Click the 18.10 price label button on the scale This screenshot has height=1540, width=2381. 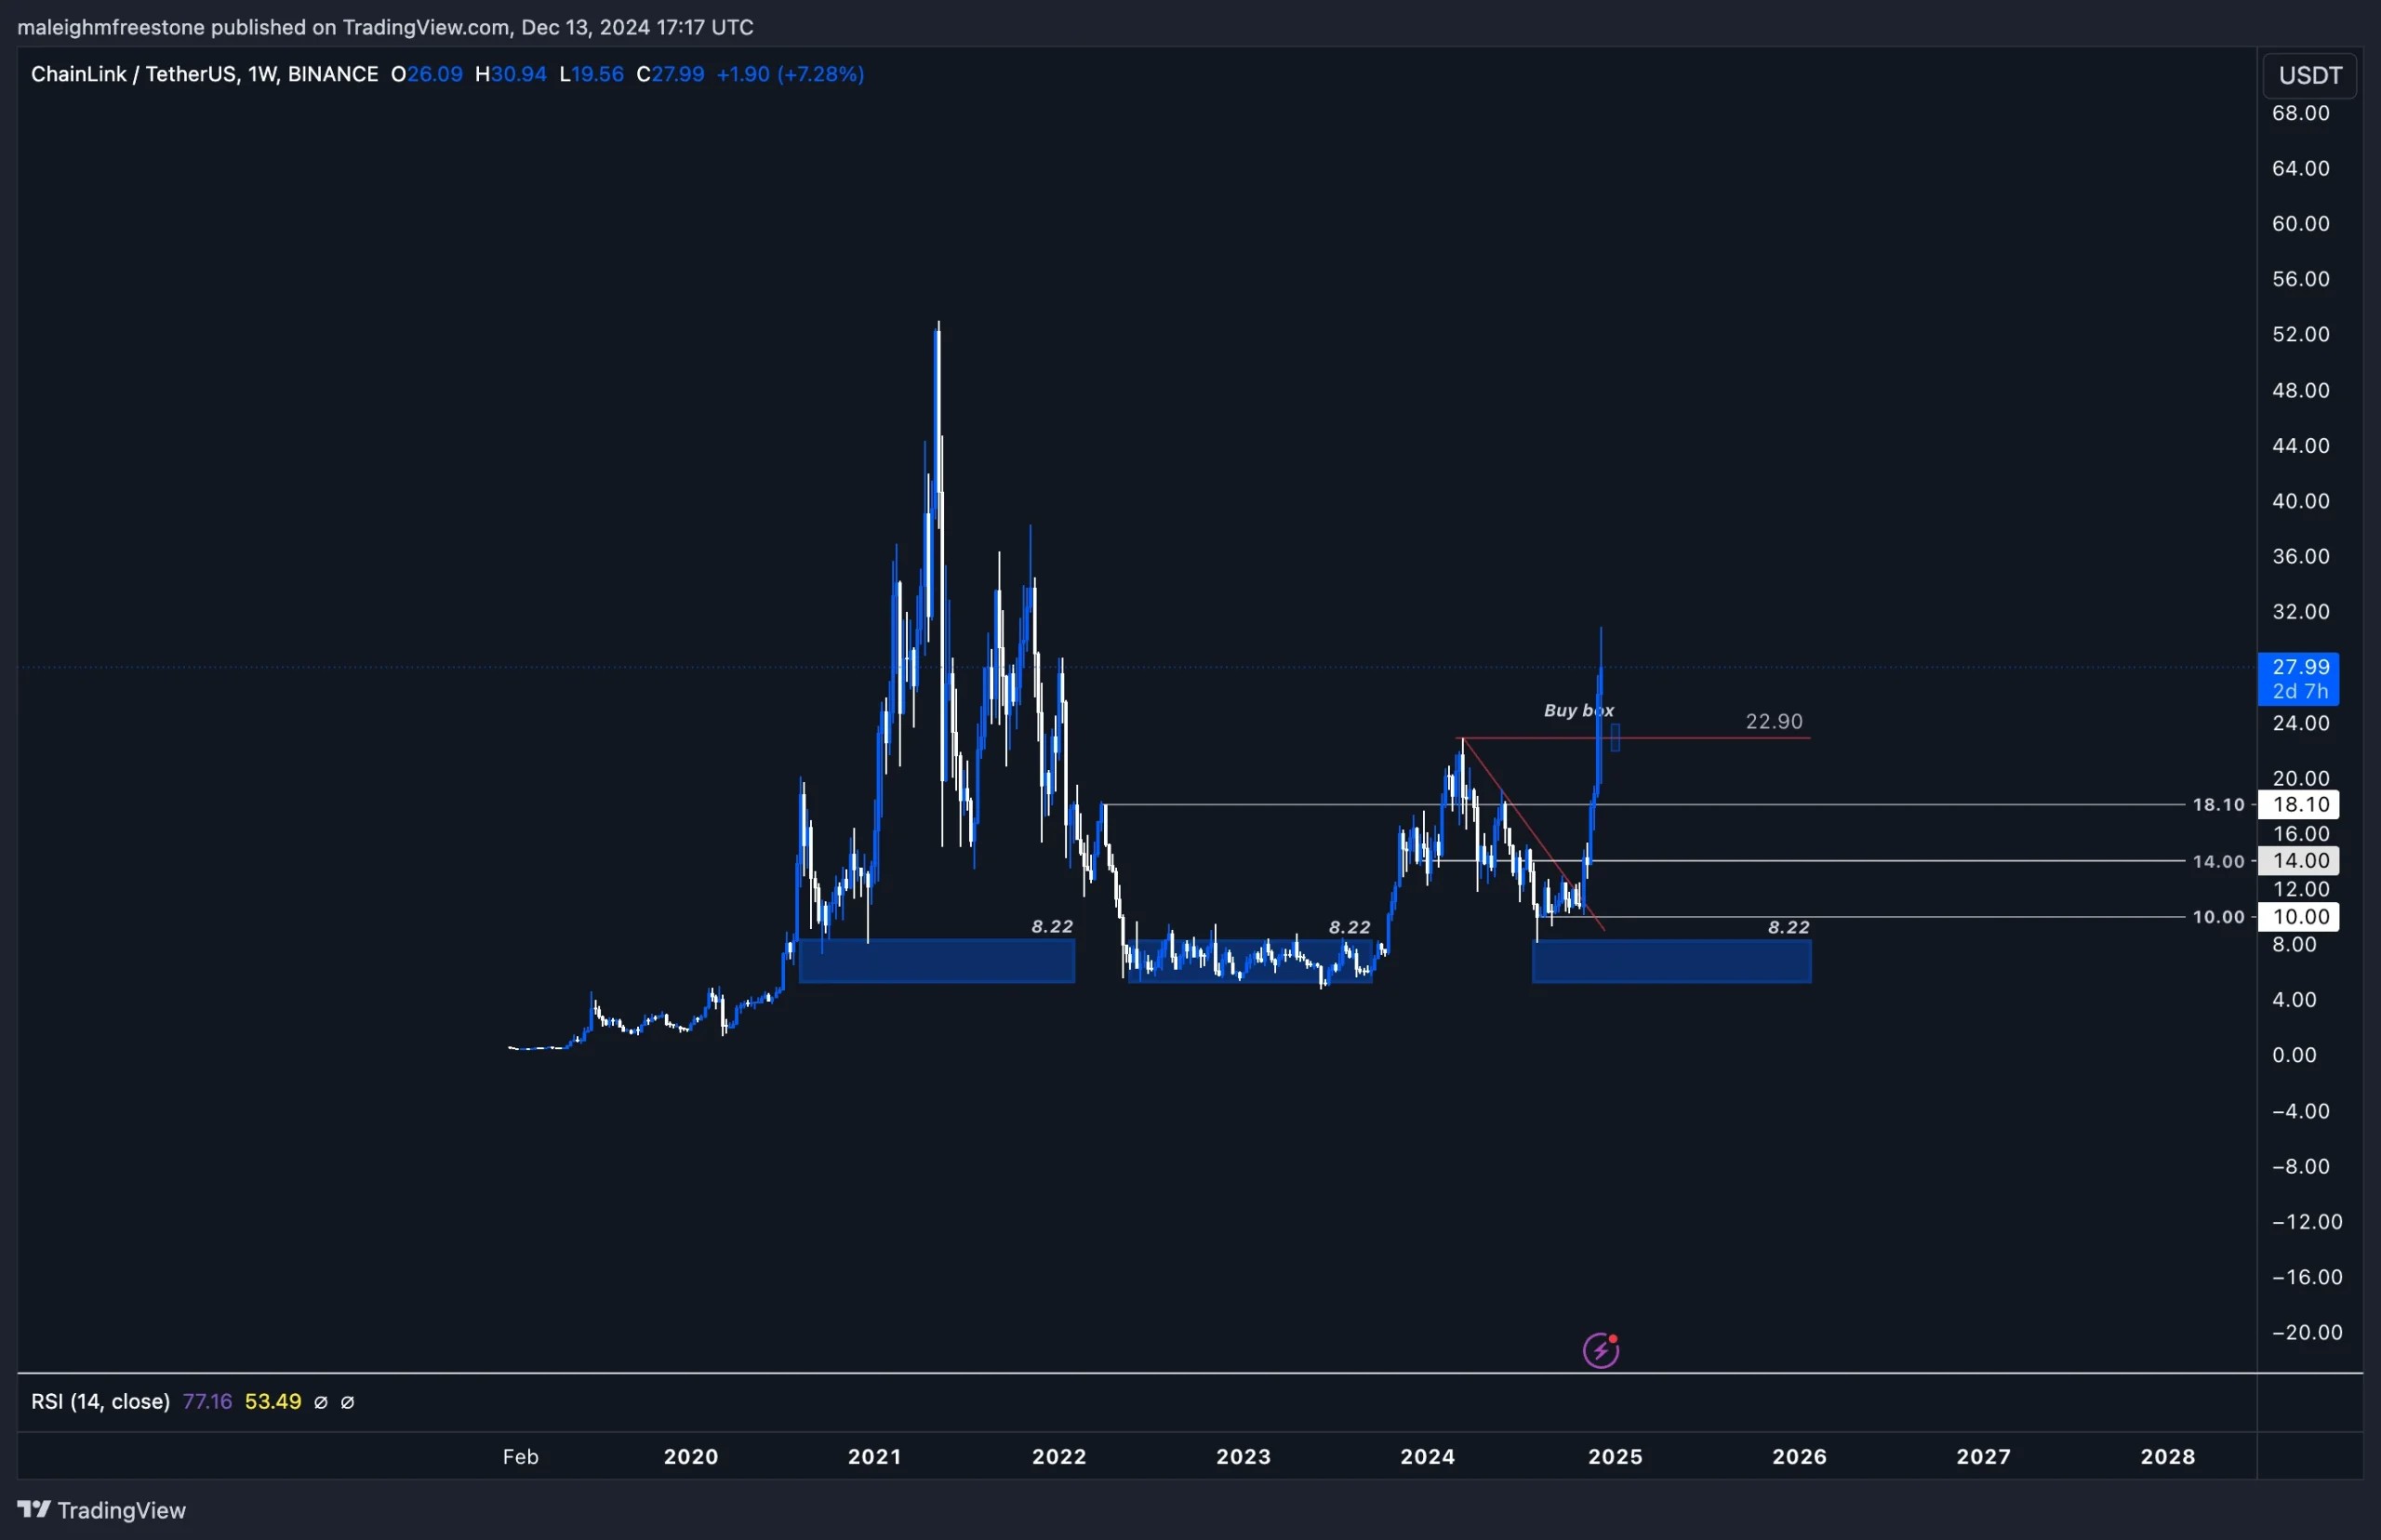(2300, 804)
